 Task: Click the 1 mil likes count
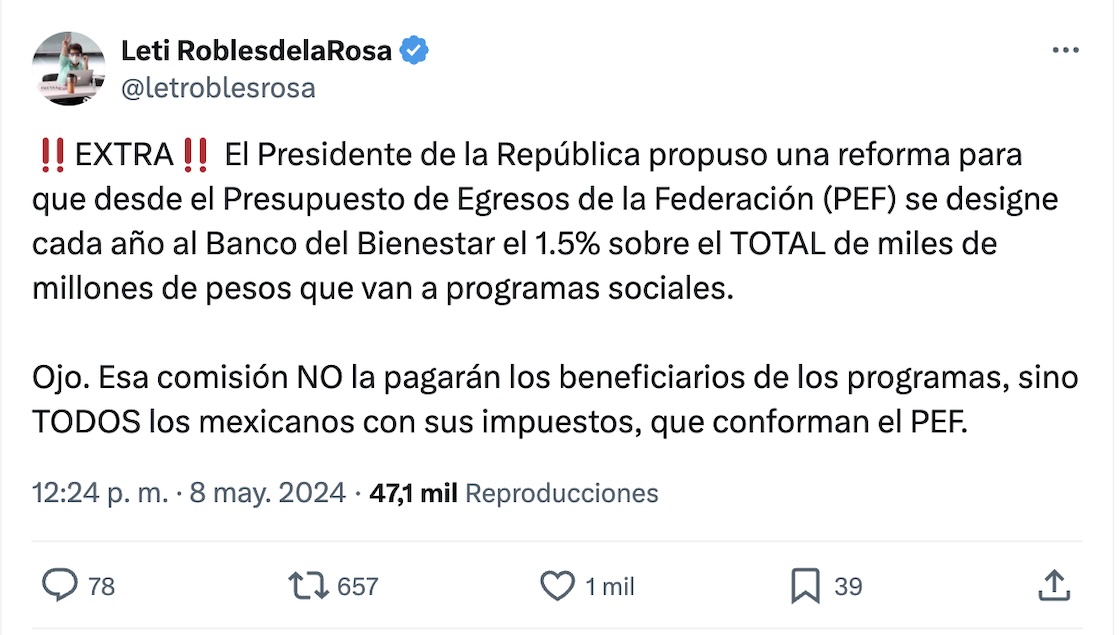coord(610,586)
